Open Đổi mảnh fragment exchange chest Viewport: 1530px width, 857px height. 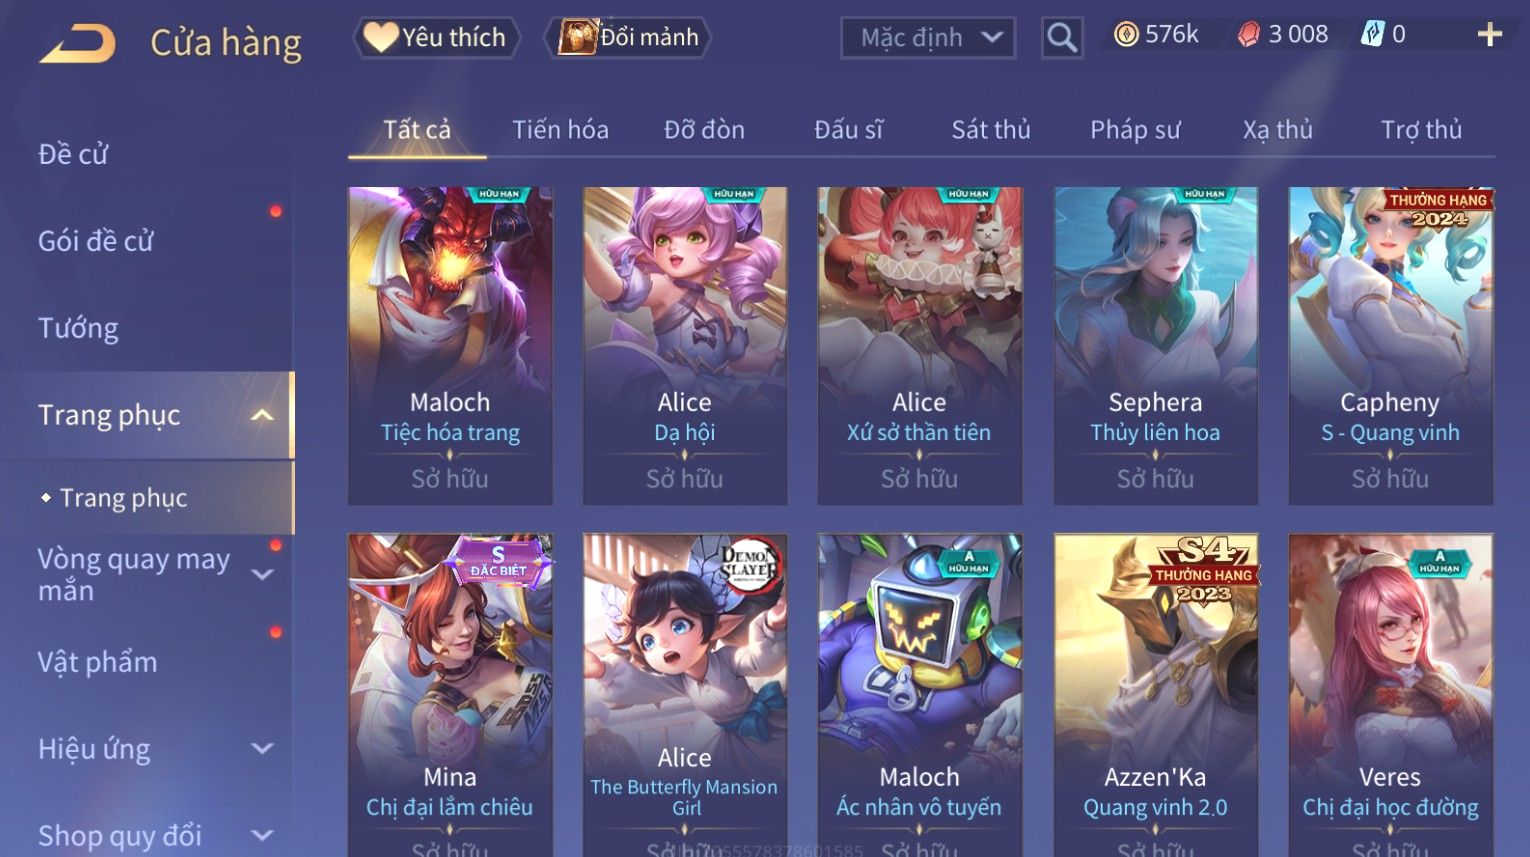tap(627, 38)
